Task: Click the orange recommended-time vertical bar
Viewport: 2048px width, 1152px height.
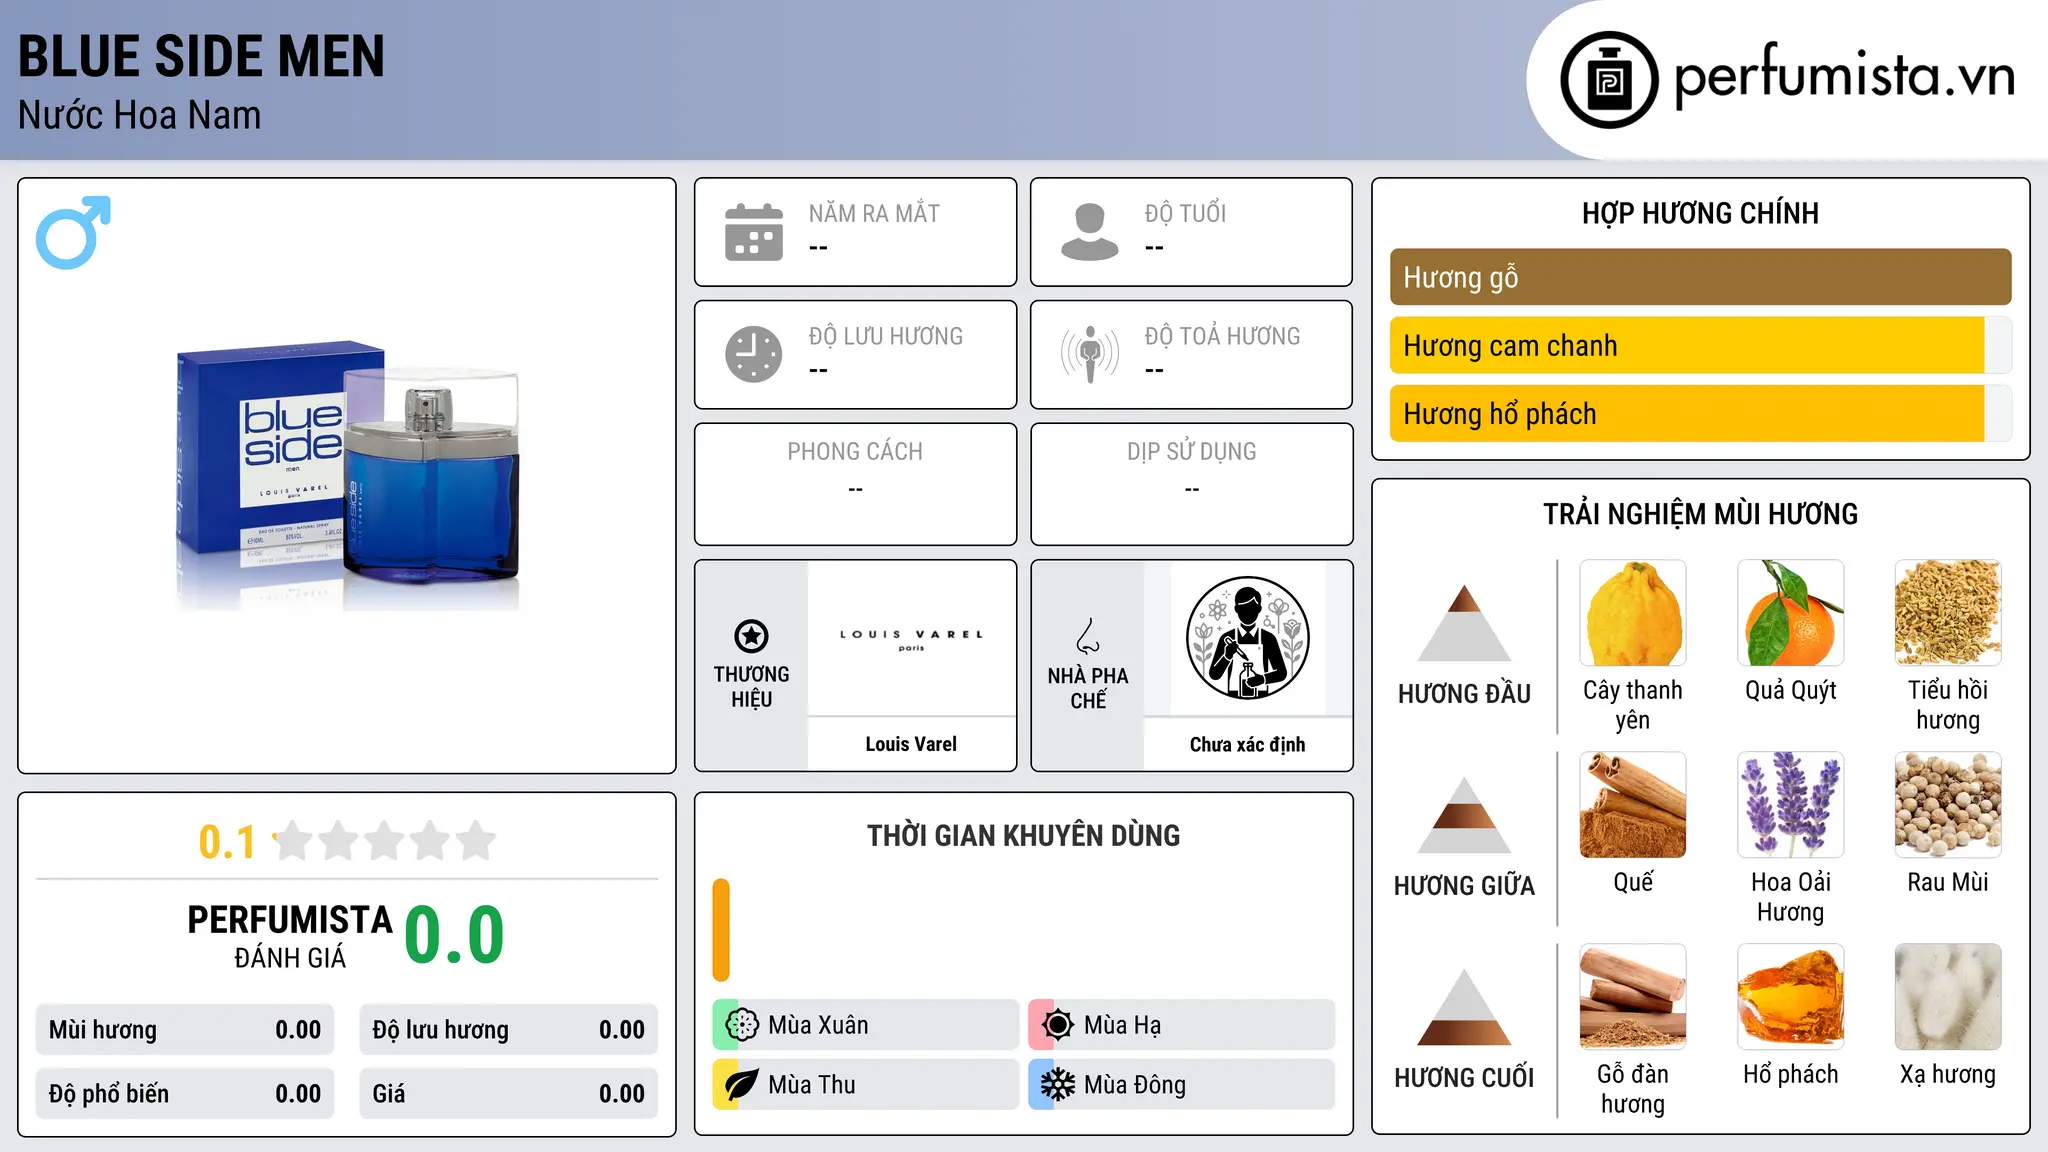Action: [721, 930]
